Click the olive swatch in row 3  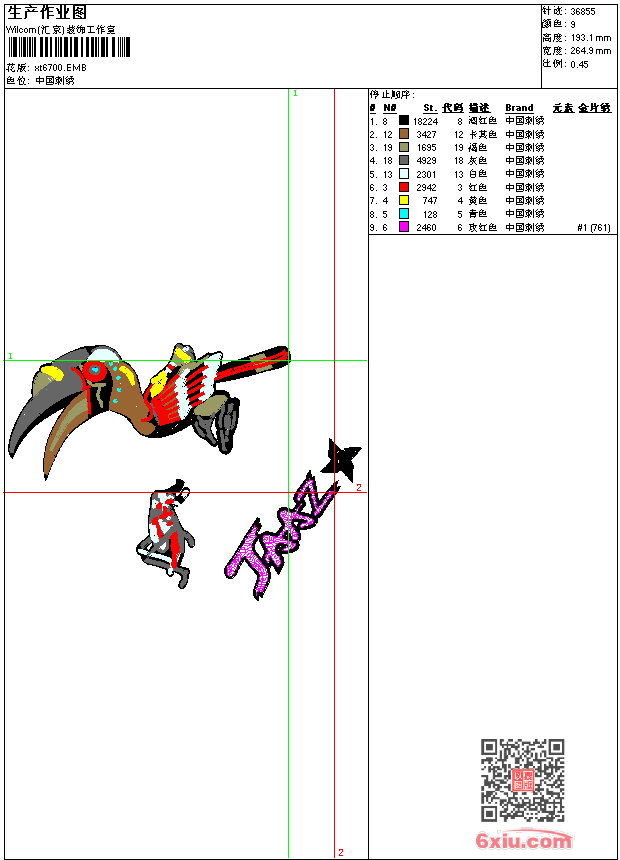(404, 147)
